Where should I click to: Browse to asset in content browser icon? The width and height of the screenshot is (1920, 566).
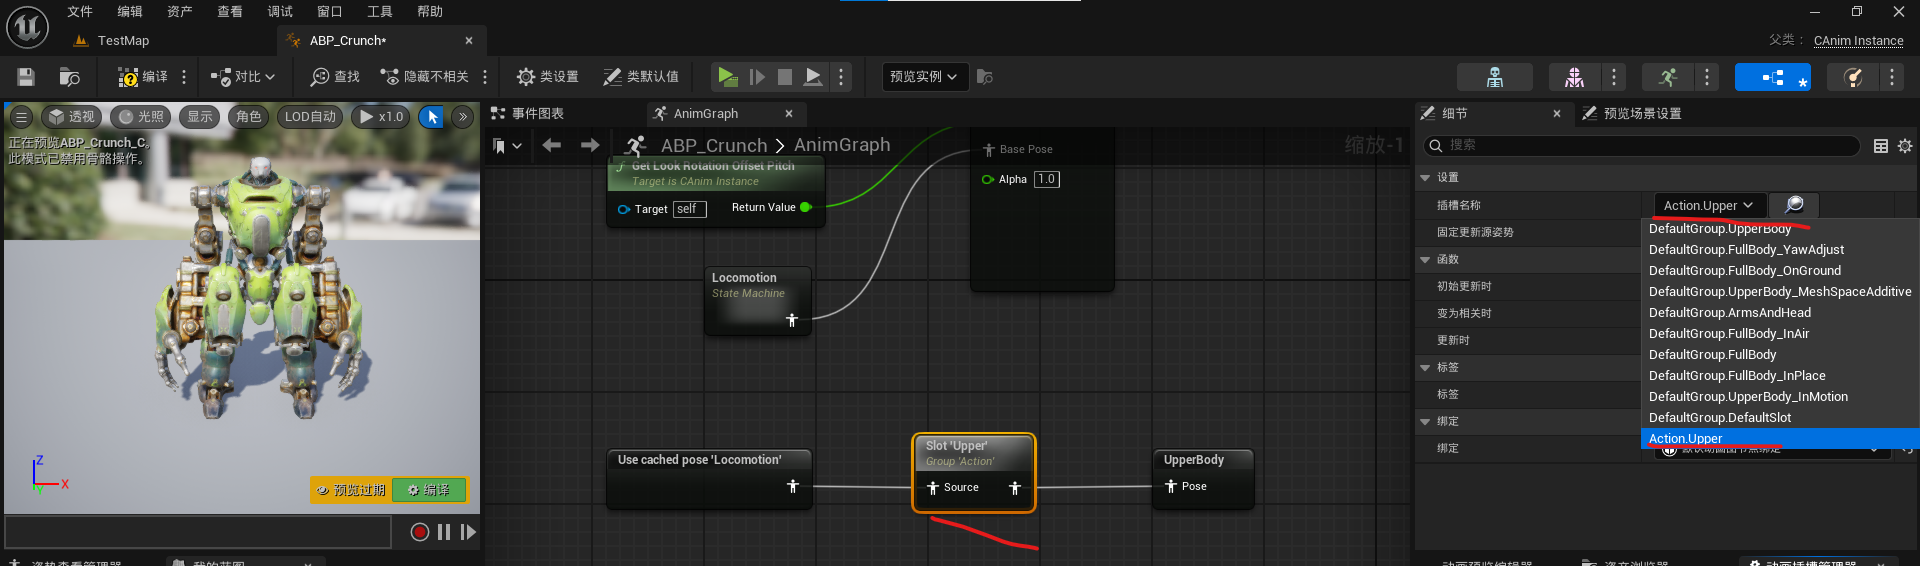coord(69,77)
